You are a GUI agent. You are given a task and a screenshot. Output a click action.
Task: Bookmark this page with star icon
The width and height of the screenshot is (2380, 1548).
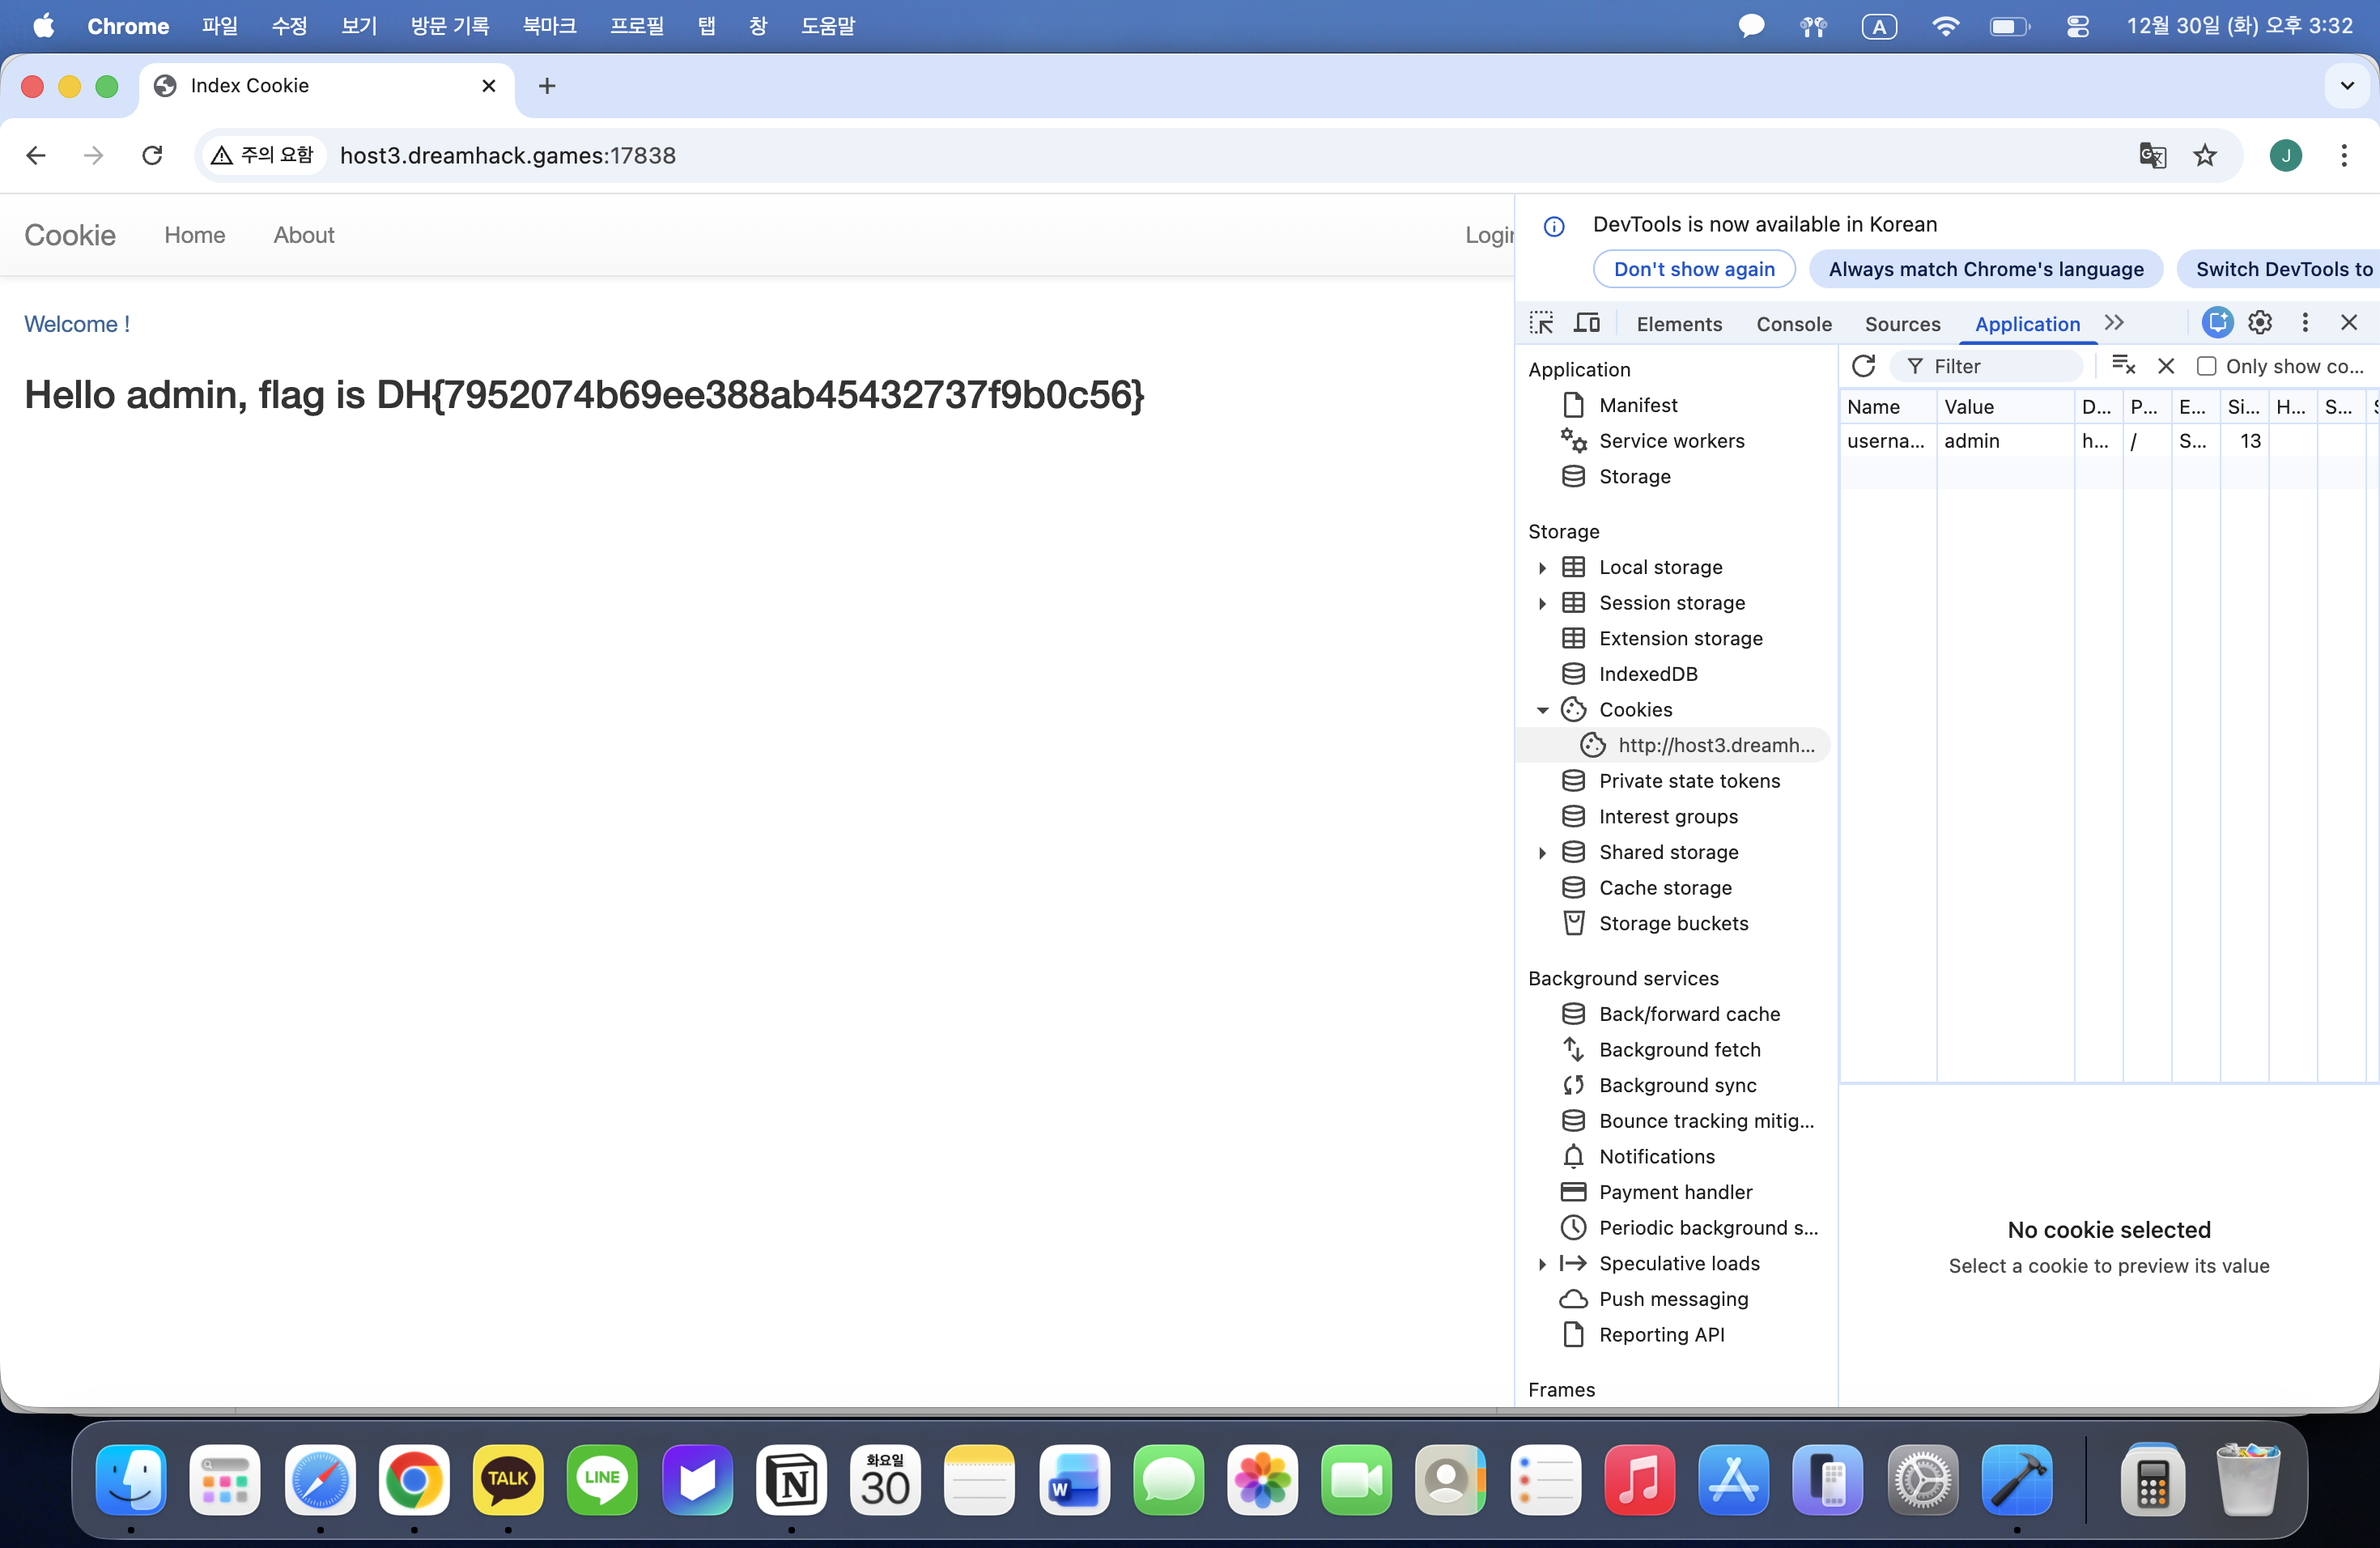pyautogui.click(x=2205, y=155)
